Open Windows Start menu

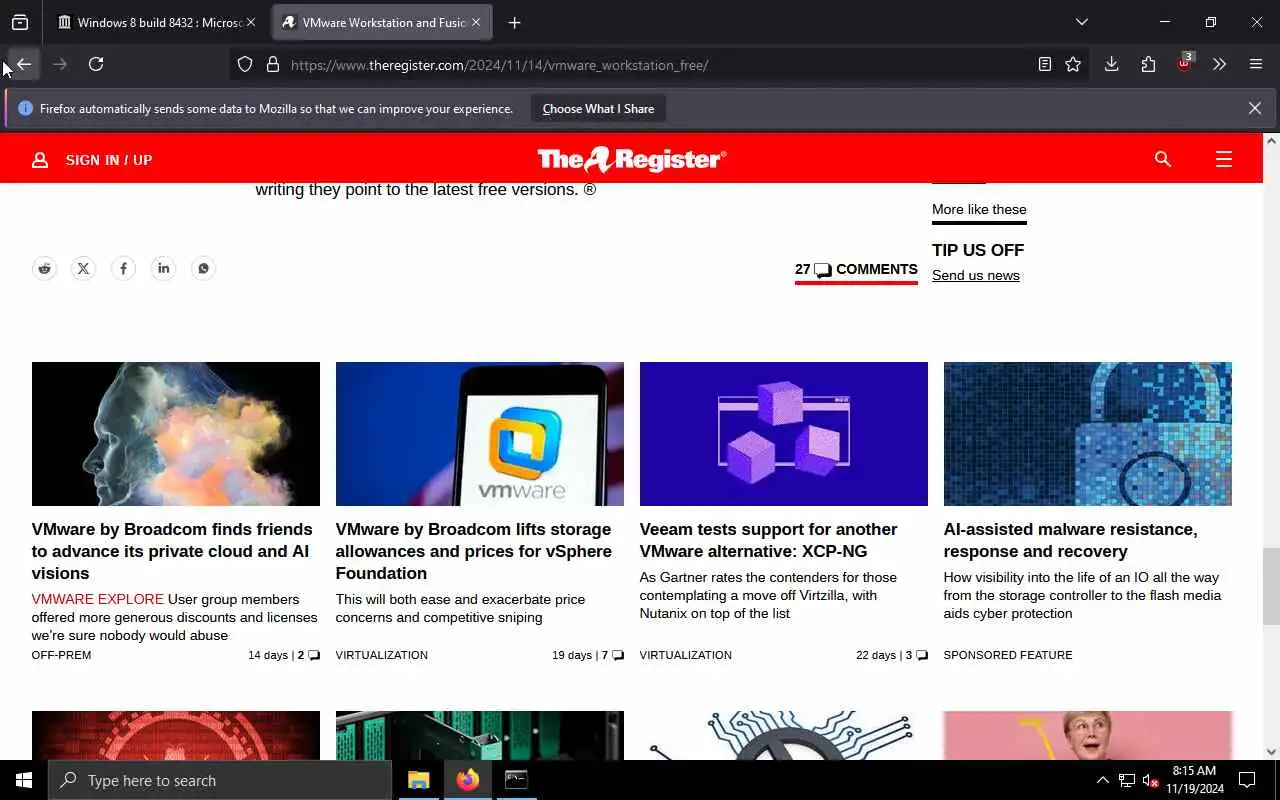tap(24, 780)
